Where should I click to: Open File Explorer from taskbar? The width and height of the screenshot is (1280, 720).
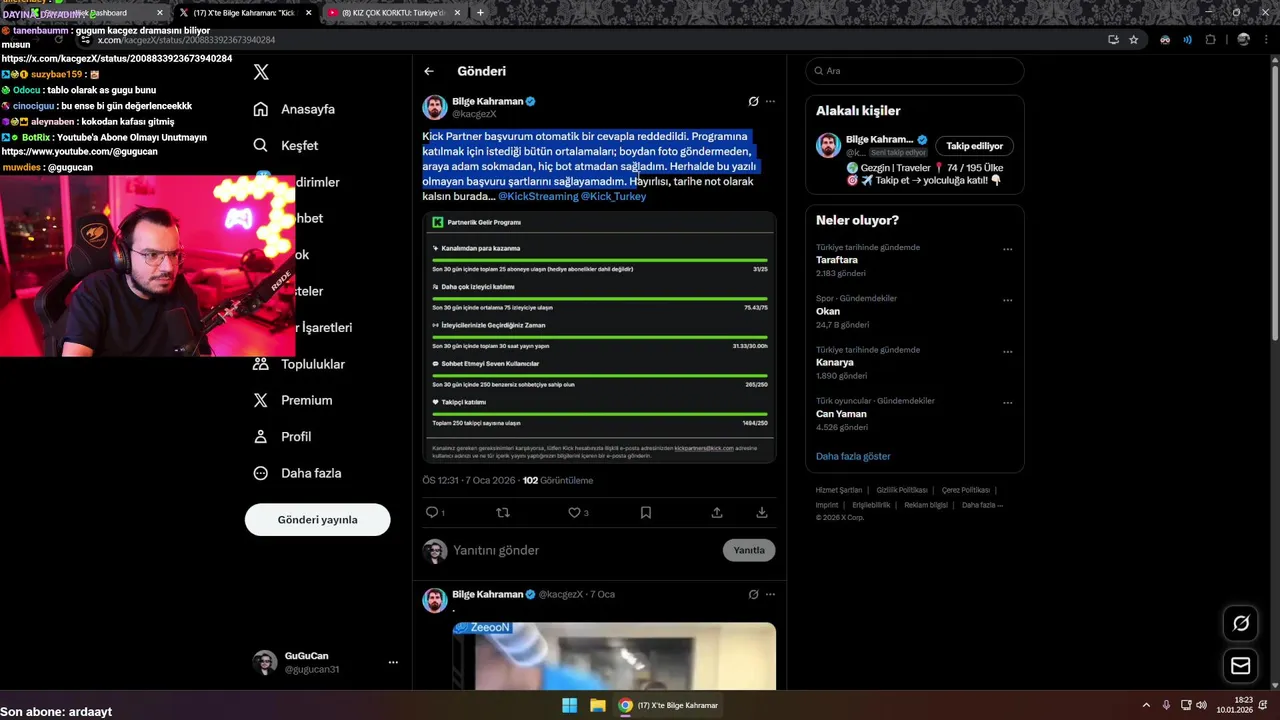(x=597, y=705)
